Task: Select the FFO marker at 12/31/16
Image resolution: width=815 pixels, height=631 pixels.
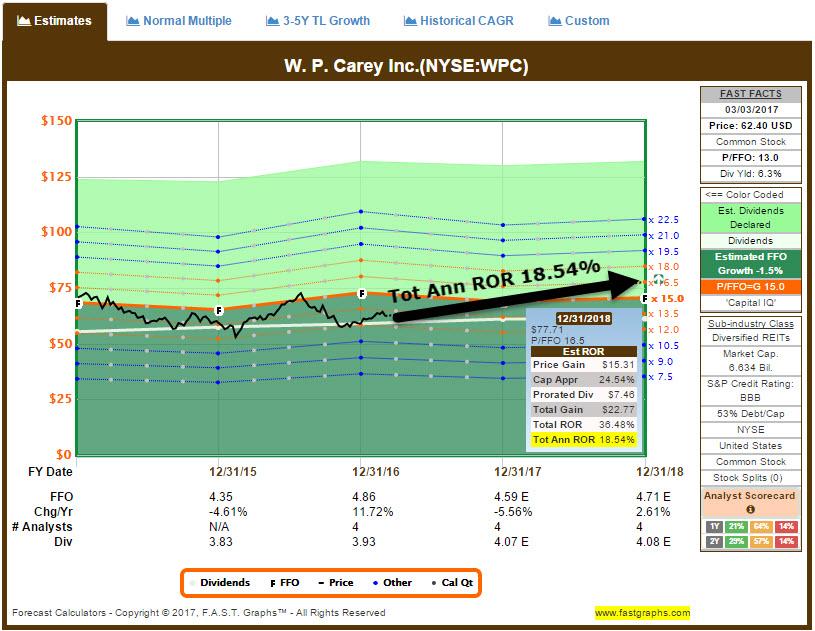Action: click(362, 294)
